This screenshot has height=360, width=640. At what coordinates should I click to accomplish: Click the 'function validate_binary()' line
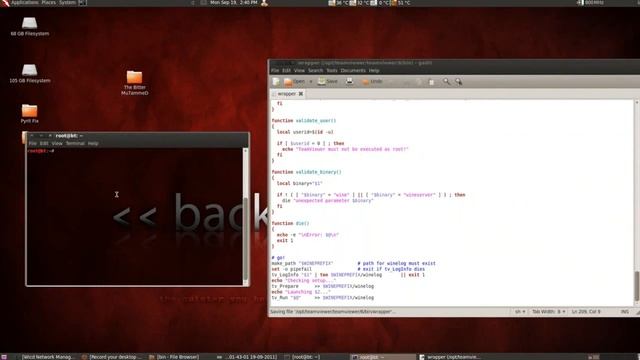click(307, 172)
